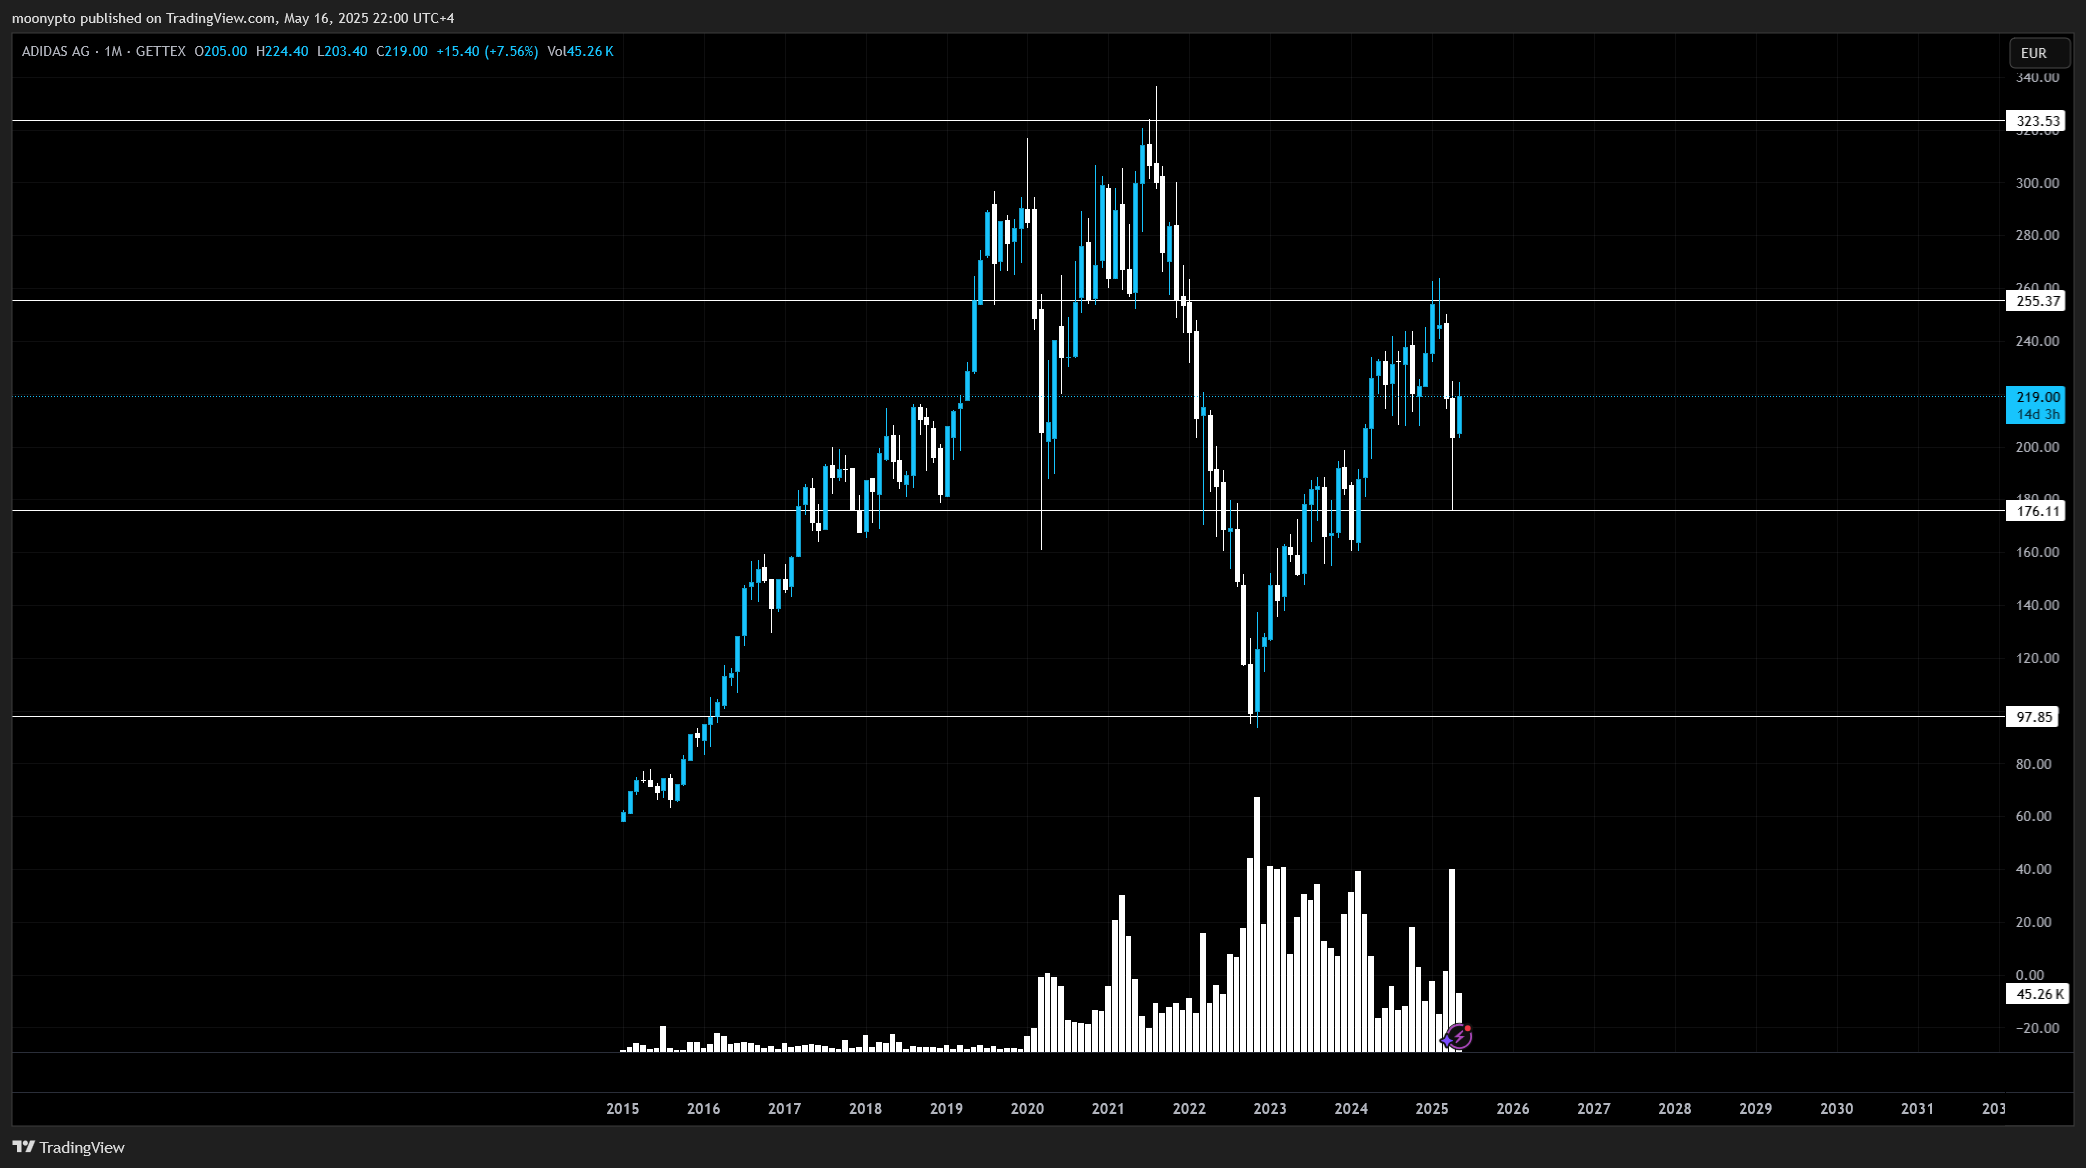This screenshot has width=2086, height=1168.
Task: Click the publisher header text 'moonypto published on TradingView.com'
Action: 144,18
